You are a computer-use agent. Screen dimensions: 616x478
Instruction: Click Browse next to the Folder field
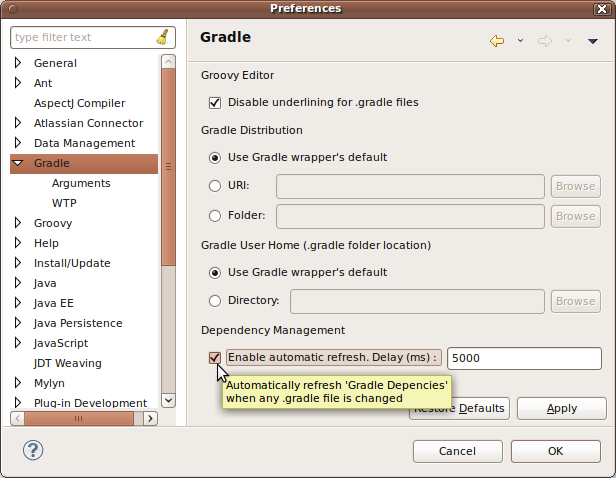(x=576, y=216)
